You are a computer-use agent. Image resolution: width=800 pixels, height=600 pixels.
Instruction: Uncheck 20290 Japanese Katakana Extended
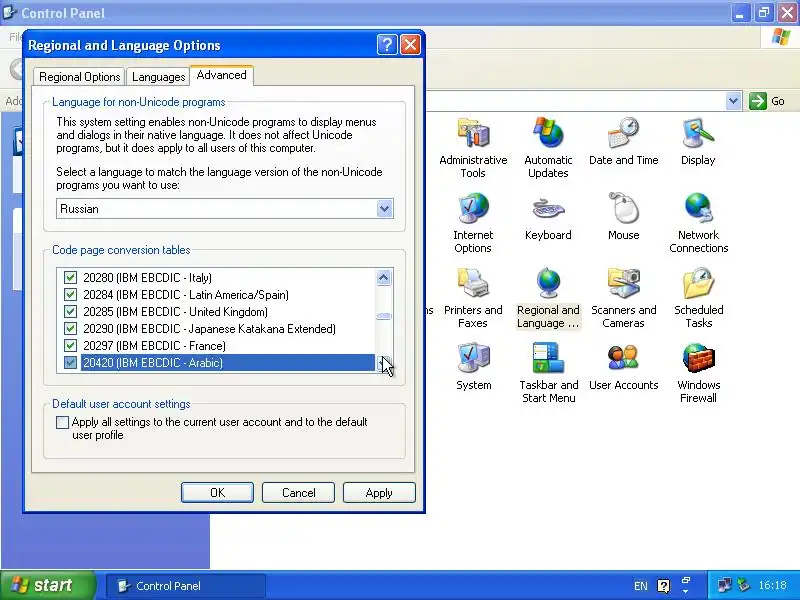[x=70, y=329]
